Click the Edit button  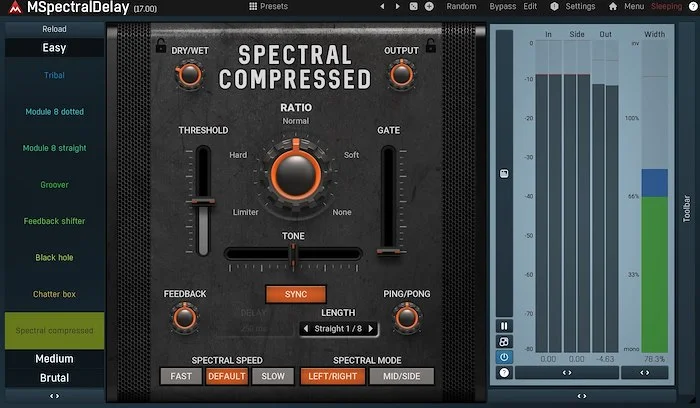(x=530, y=6)
